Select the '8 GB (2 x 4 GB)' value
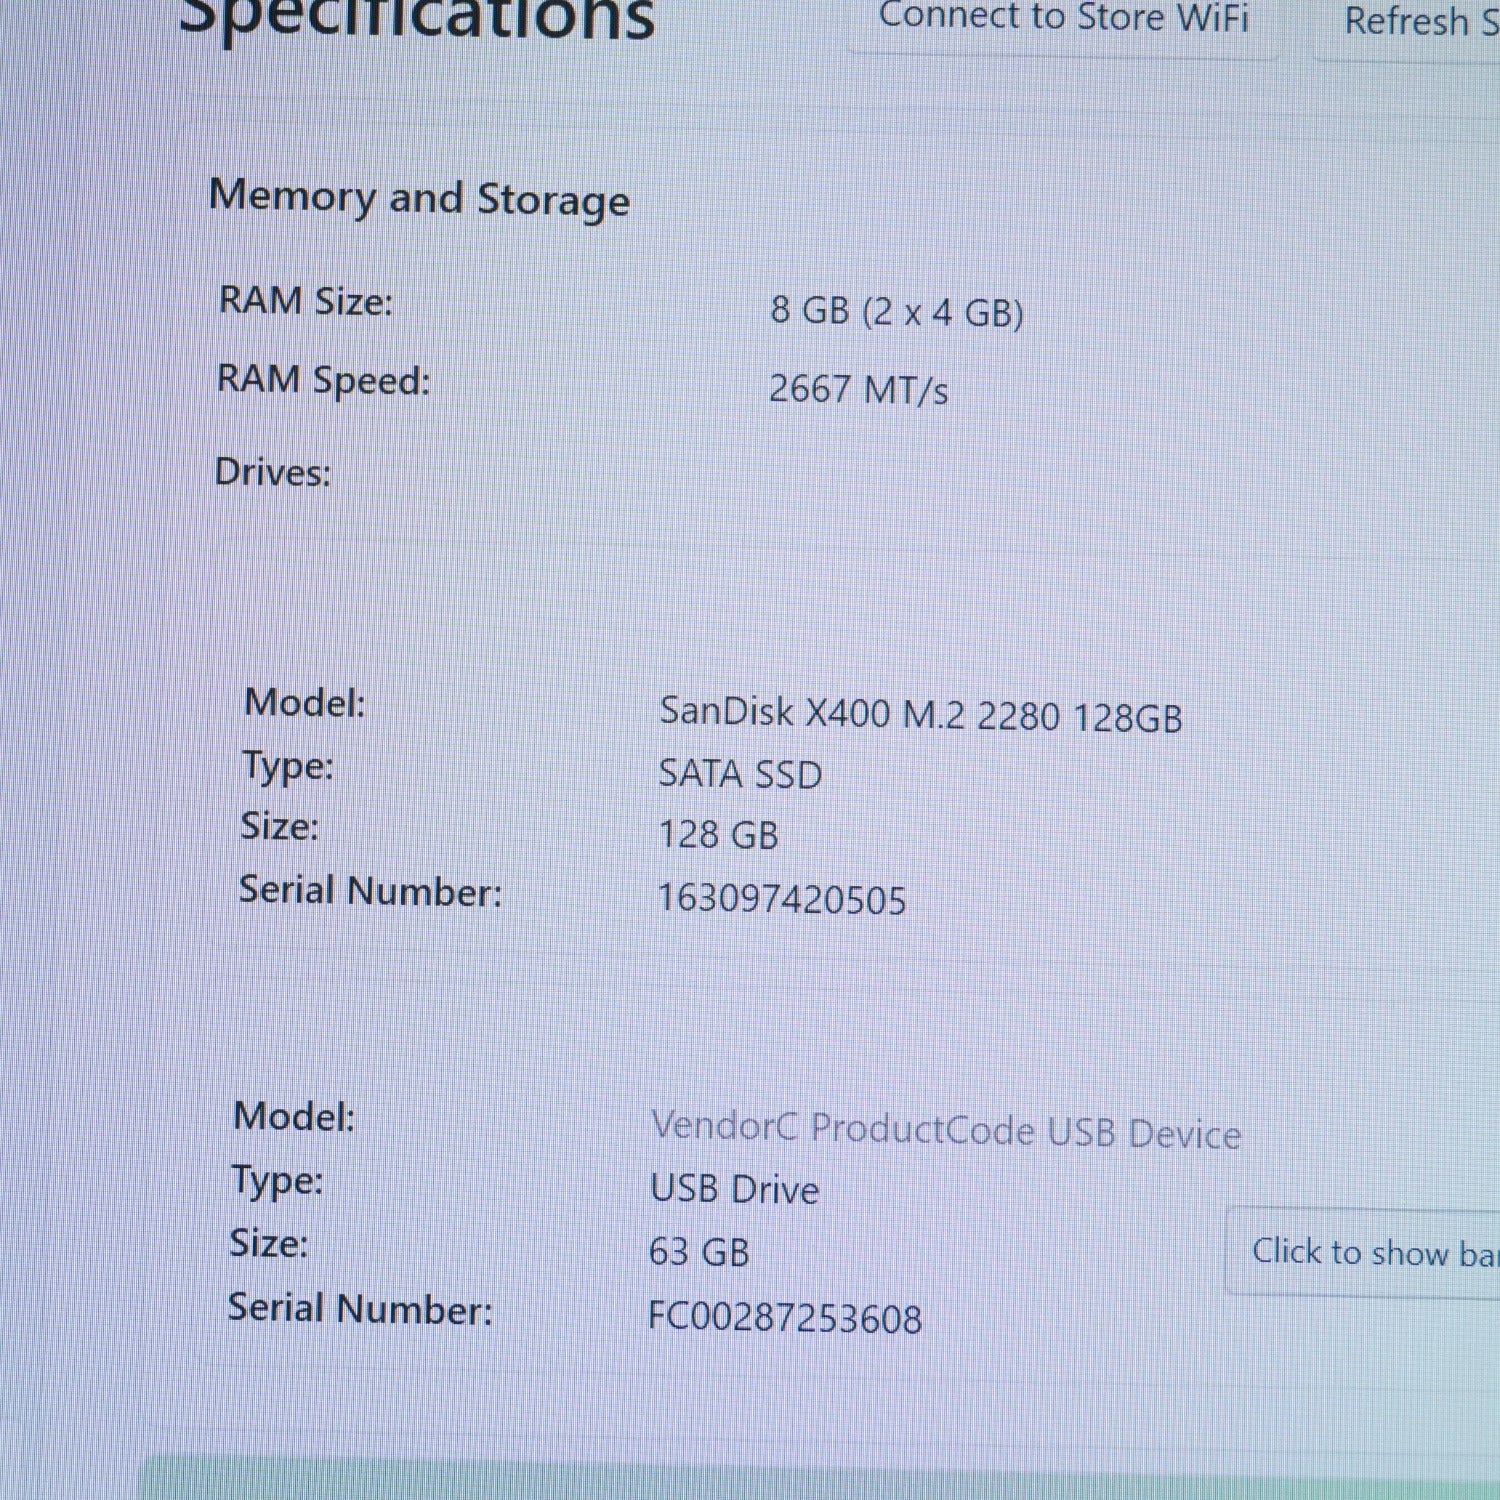Image resolution: width=1500 pixels, height=1500 pixels. (897, 311)
